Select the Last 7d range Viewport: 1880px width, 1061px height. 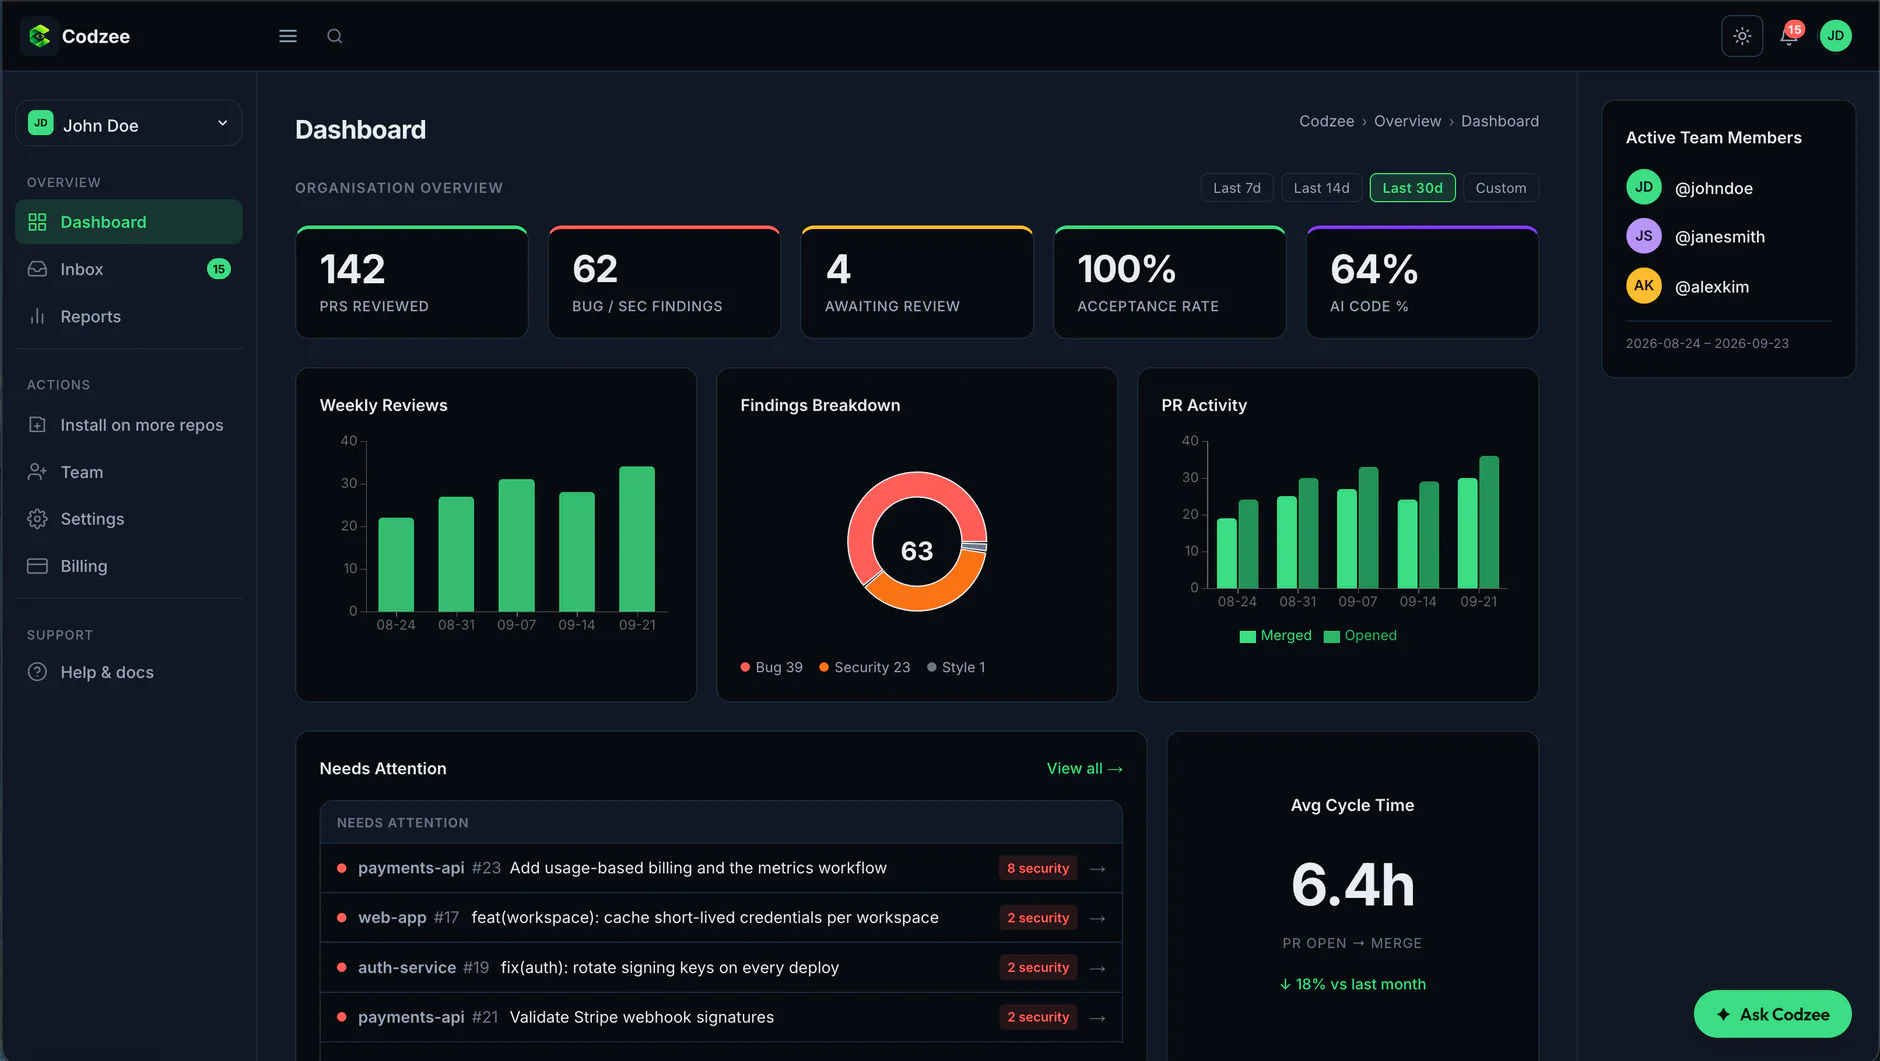coord(1237,188)
